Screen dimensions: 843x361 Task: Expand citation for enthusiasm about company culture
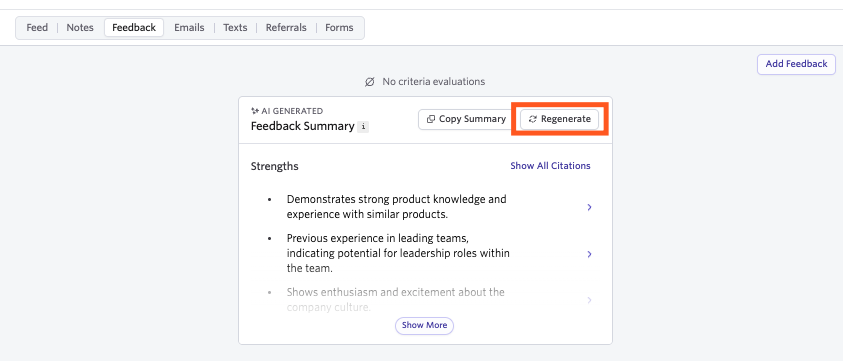[x=589, y=300]
